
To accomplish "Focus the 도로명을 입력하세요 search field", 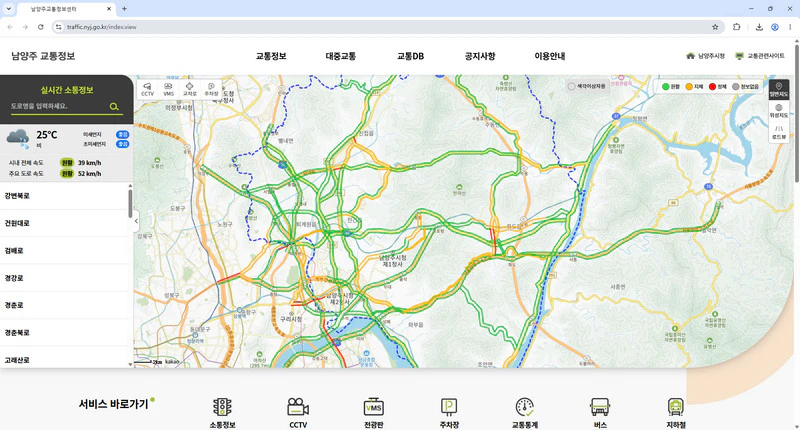I will point(59,106).
